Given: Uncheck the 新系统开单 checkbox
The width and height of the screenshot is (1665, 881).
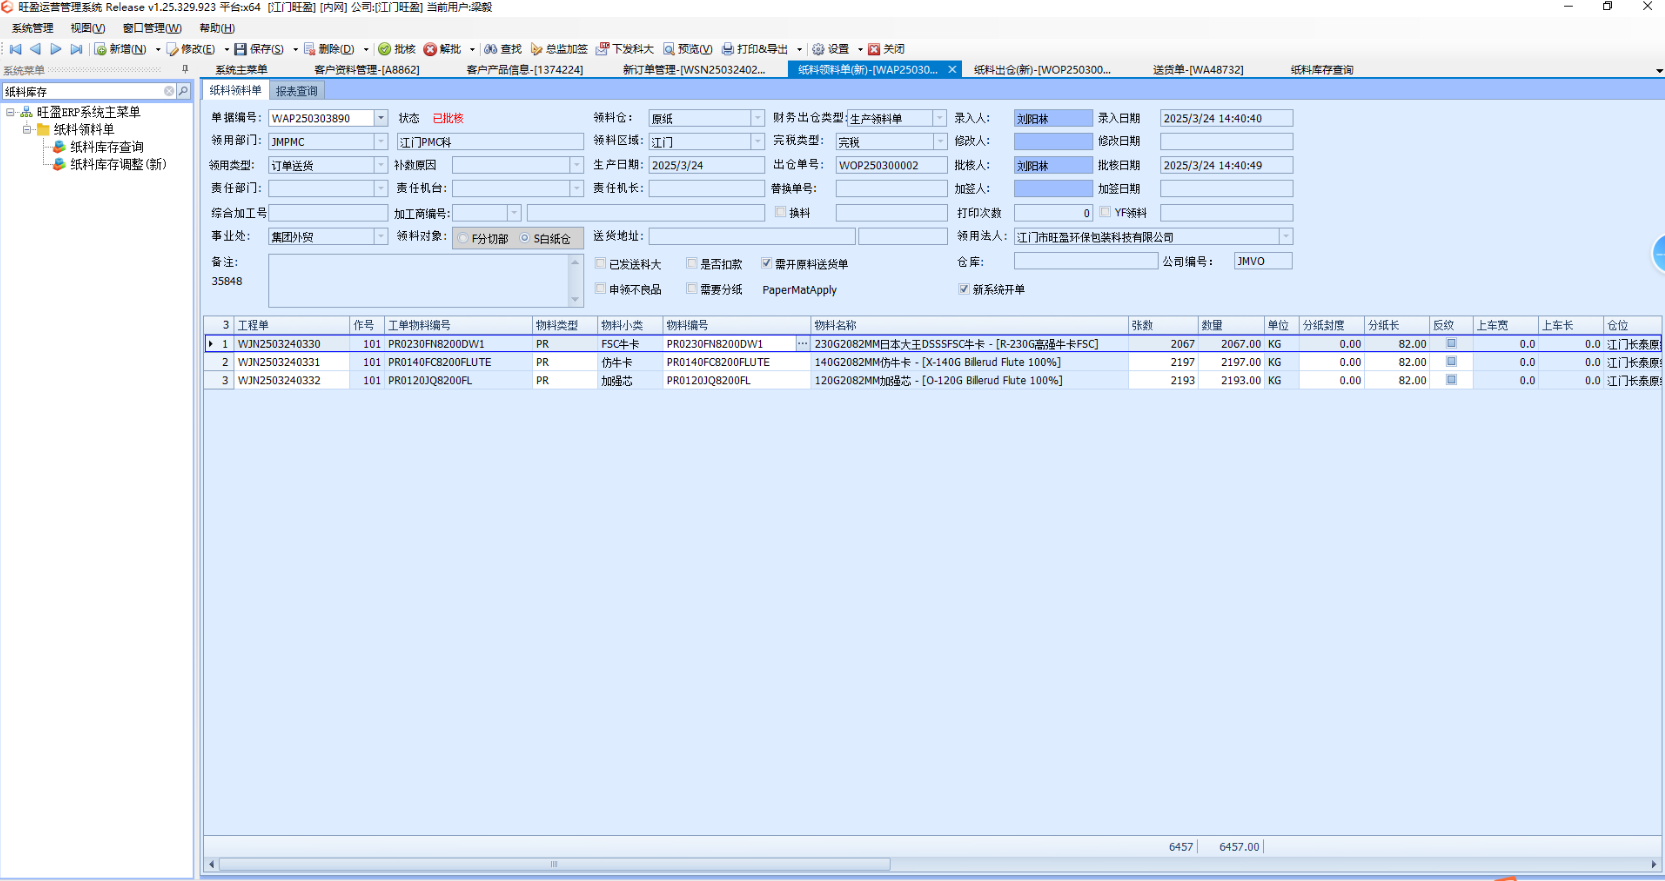Looking at the screenshot, I should coord(964,288).
